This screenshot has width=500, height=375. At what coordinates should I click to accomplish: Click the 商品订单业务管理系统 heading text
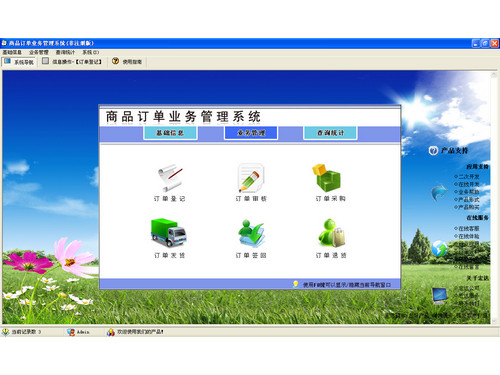(x=183, y=117)
